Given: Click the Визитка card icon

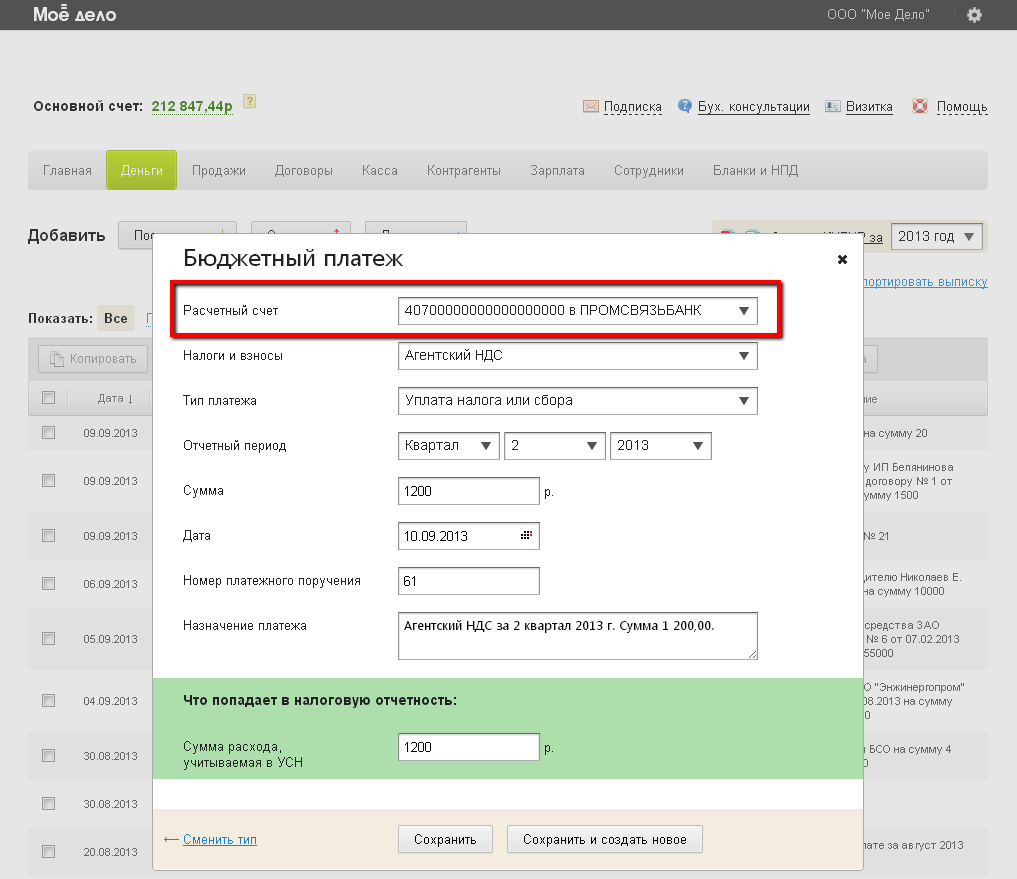Looking at the screenshot, I should [832, 106].
